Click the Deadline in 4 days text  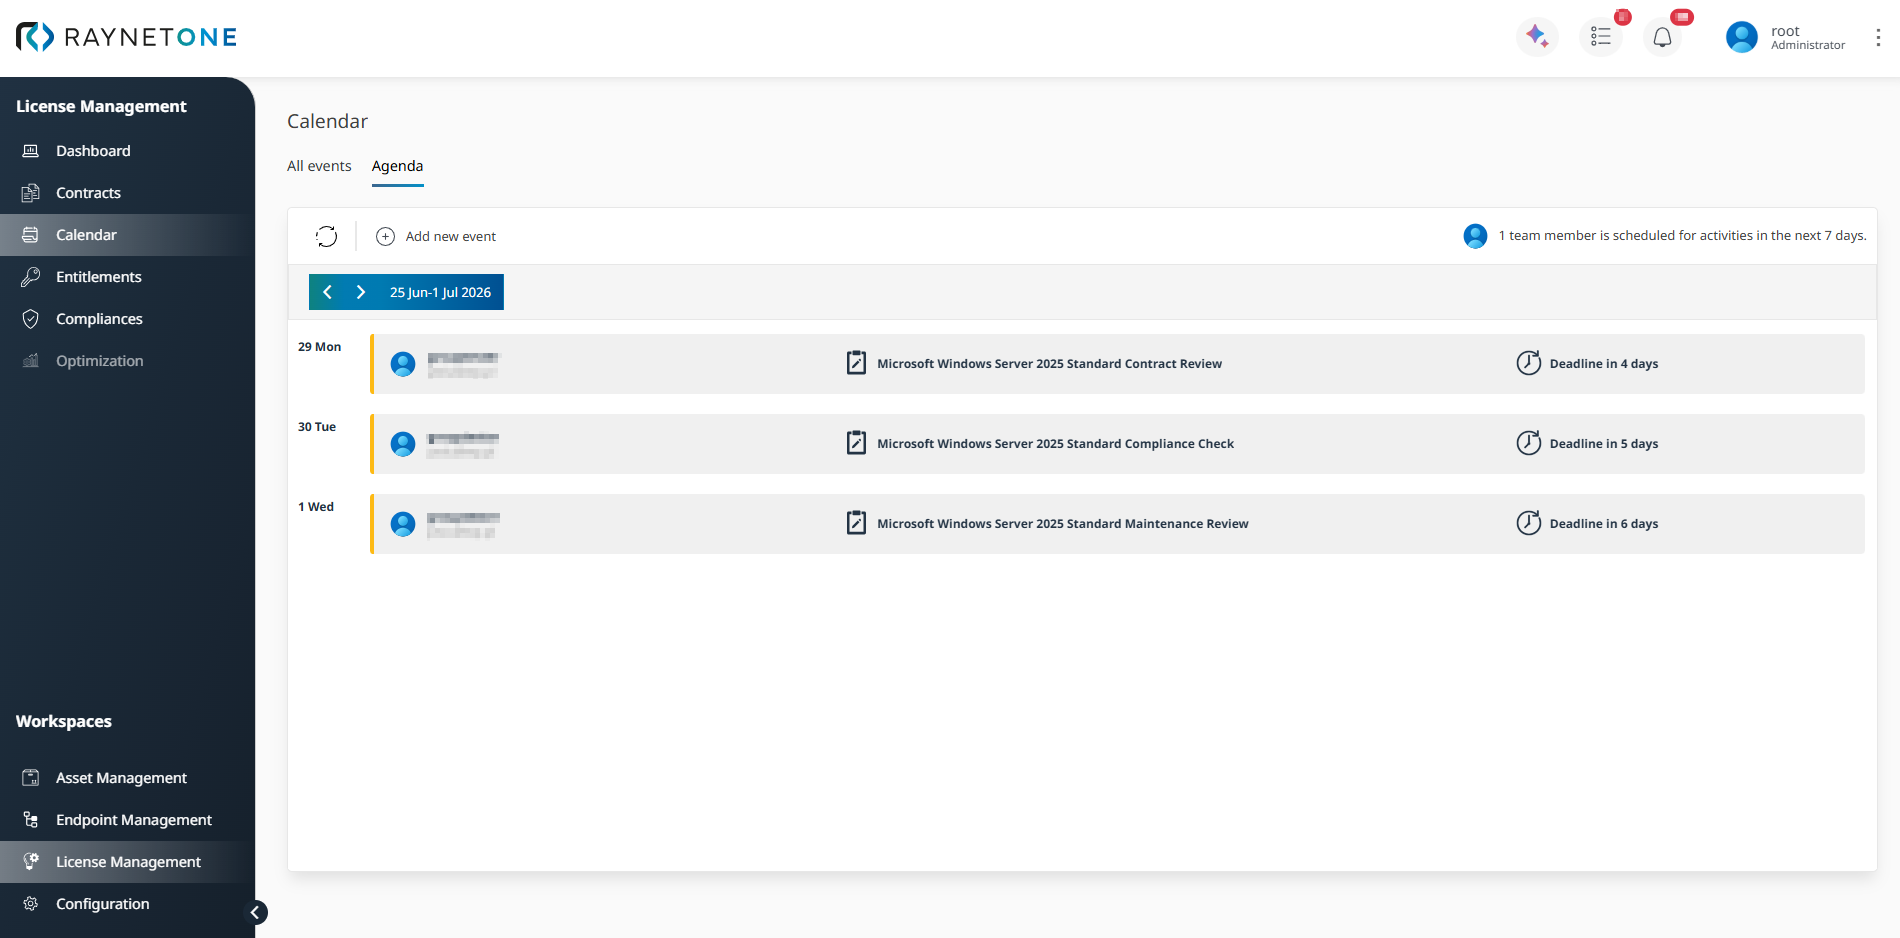1604,364
